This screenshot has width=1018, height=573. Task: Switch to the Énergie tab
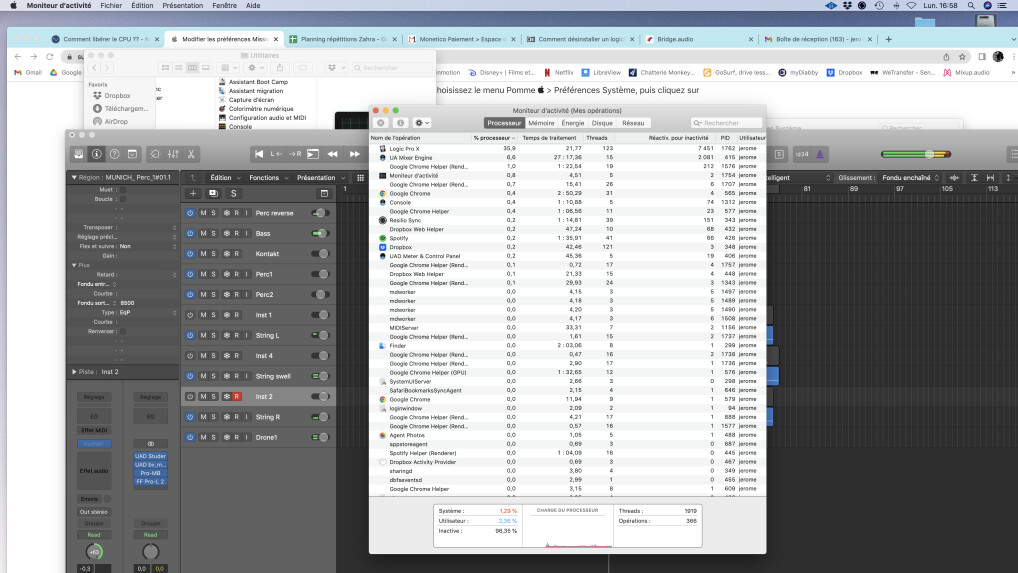point(573,123)
